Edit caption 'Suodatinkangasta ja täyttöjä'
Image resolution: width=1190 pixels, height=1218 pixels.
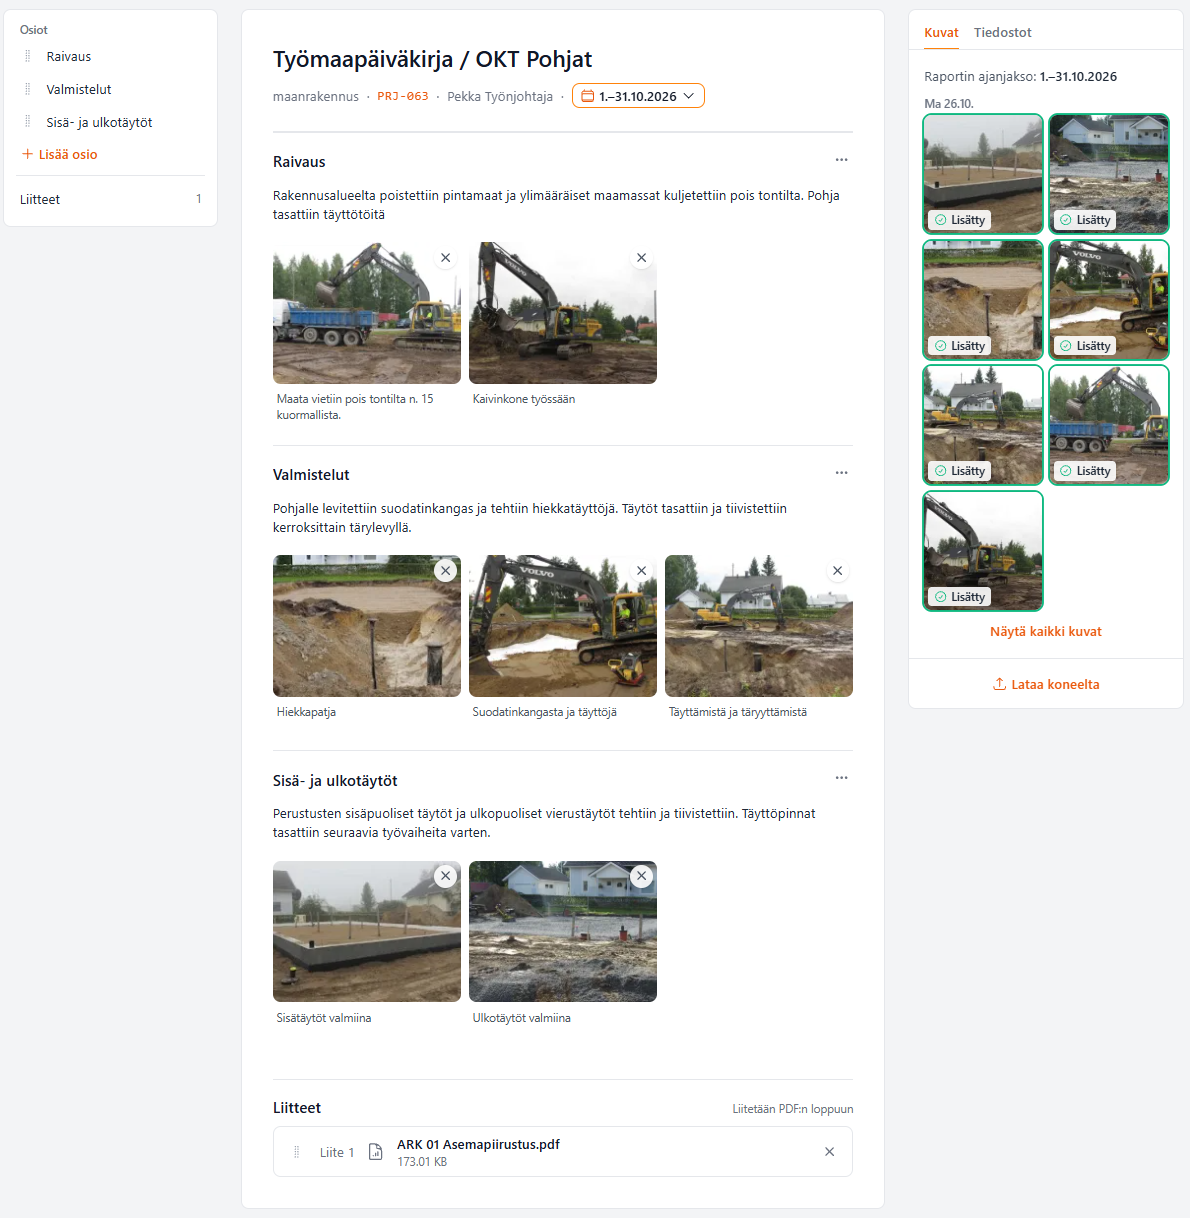pyautogui.click(x=545, y=712)
